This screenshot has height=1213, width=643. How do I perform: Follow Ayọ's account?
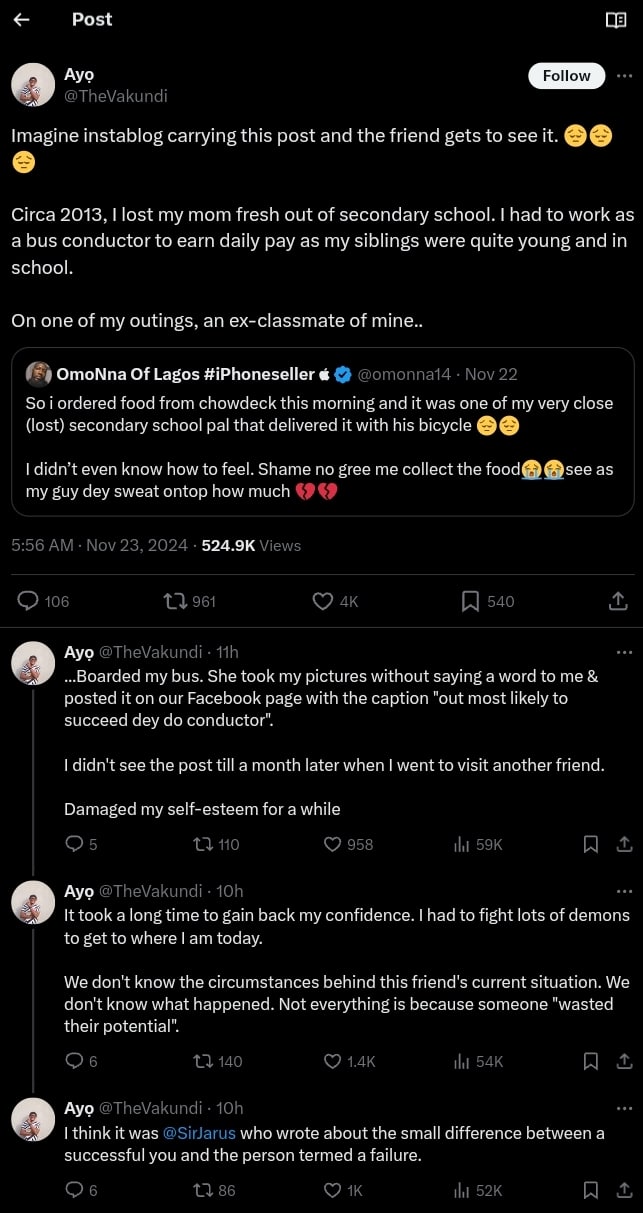tap(566, 76)
